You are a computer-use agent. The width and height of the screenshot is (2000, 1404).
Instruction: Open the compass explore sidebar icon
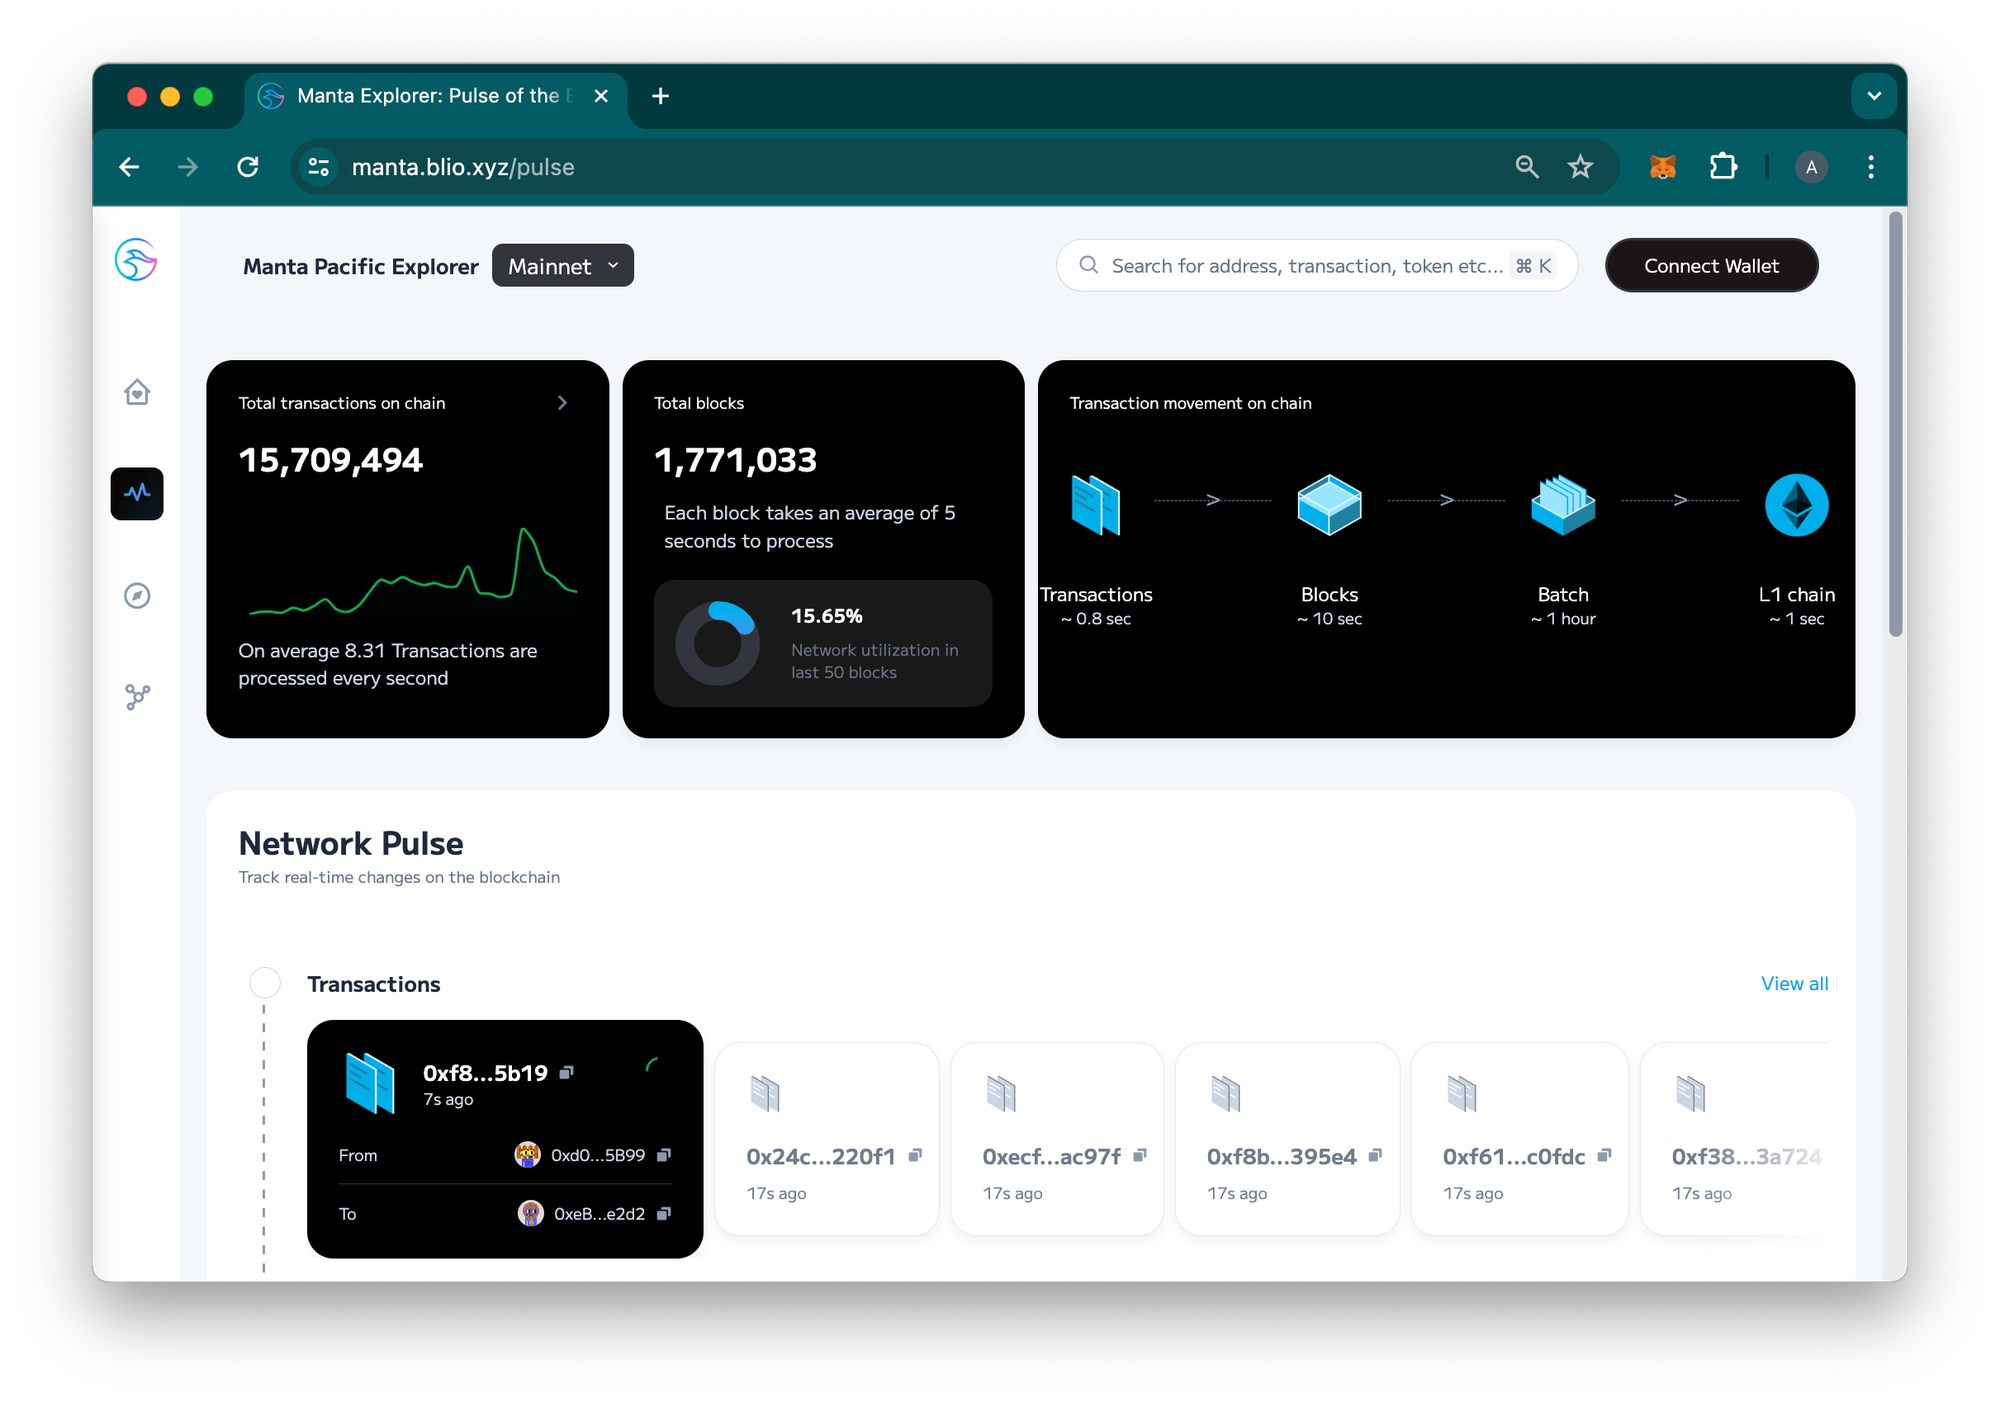click(x=137, y=596)
